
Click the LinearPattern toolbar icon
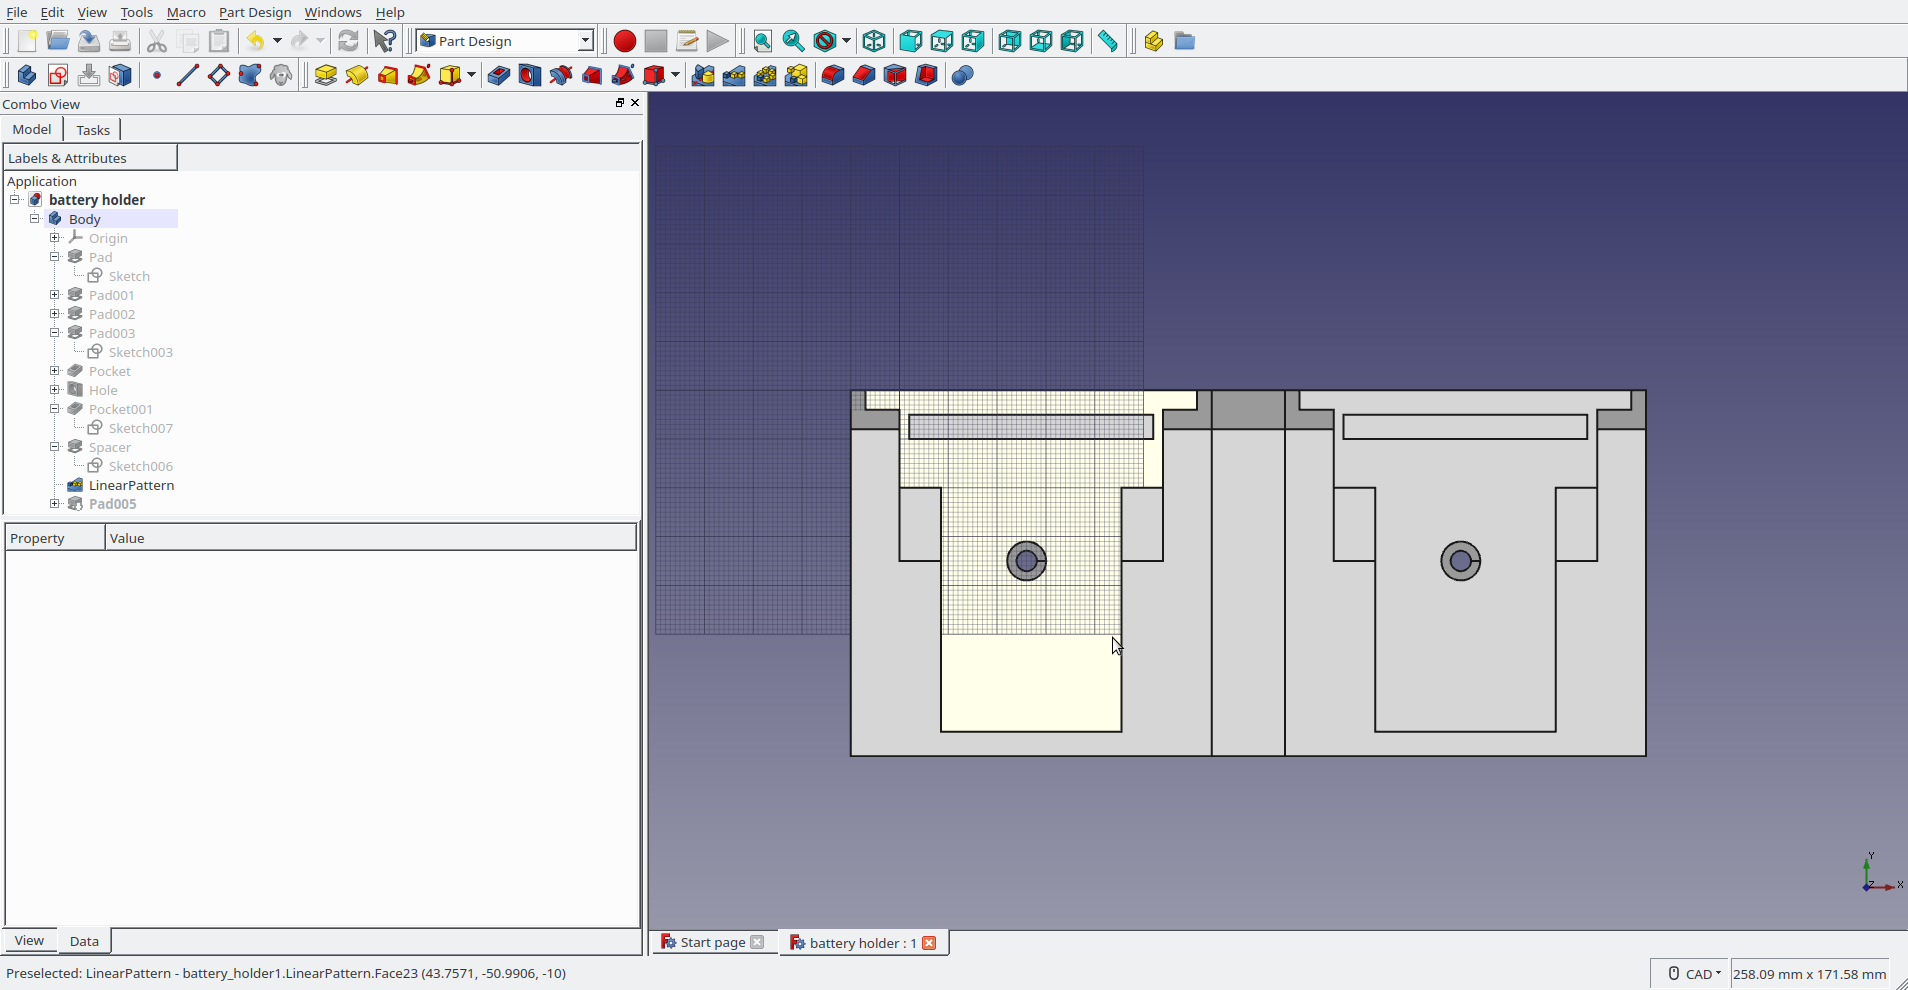tap(734, 76)
